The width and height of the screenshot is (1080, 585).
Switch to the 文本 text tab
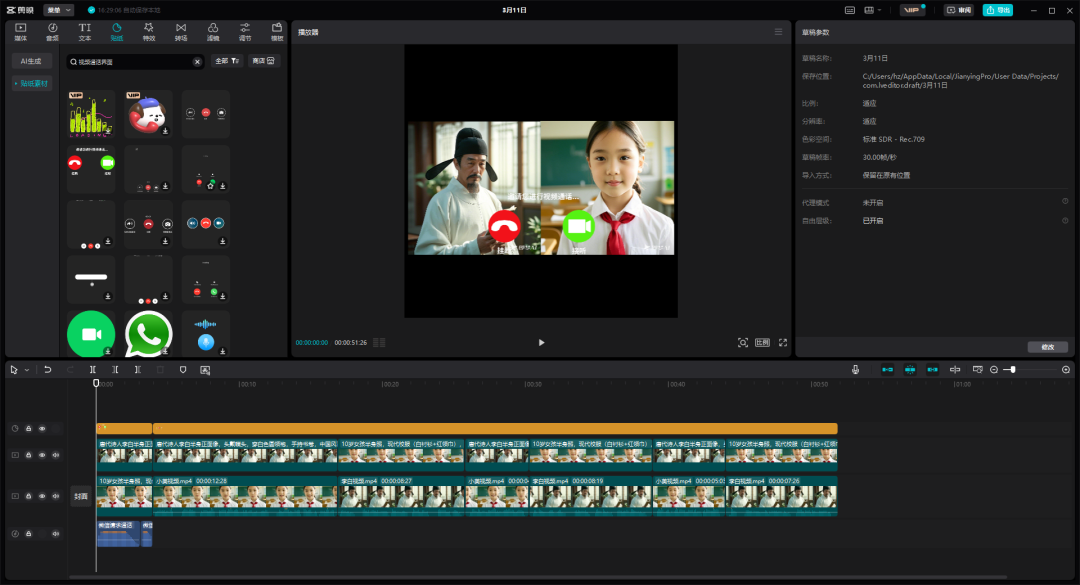[85, 31]
